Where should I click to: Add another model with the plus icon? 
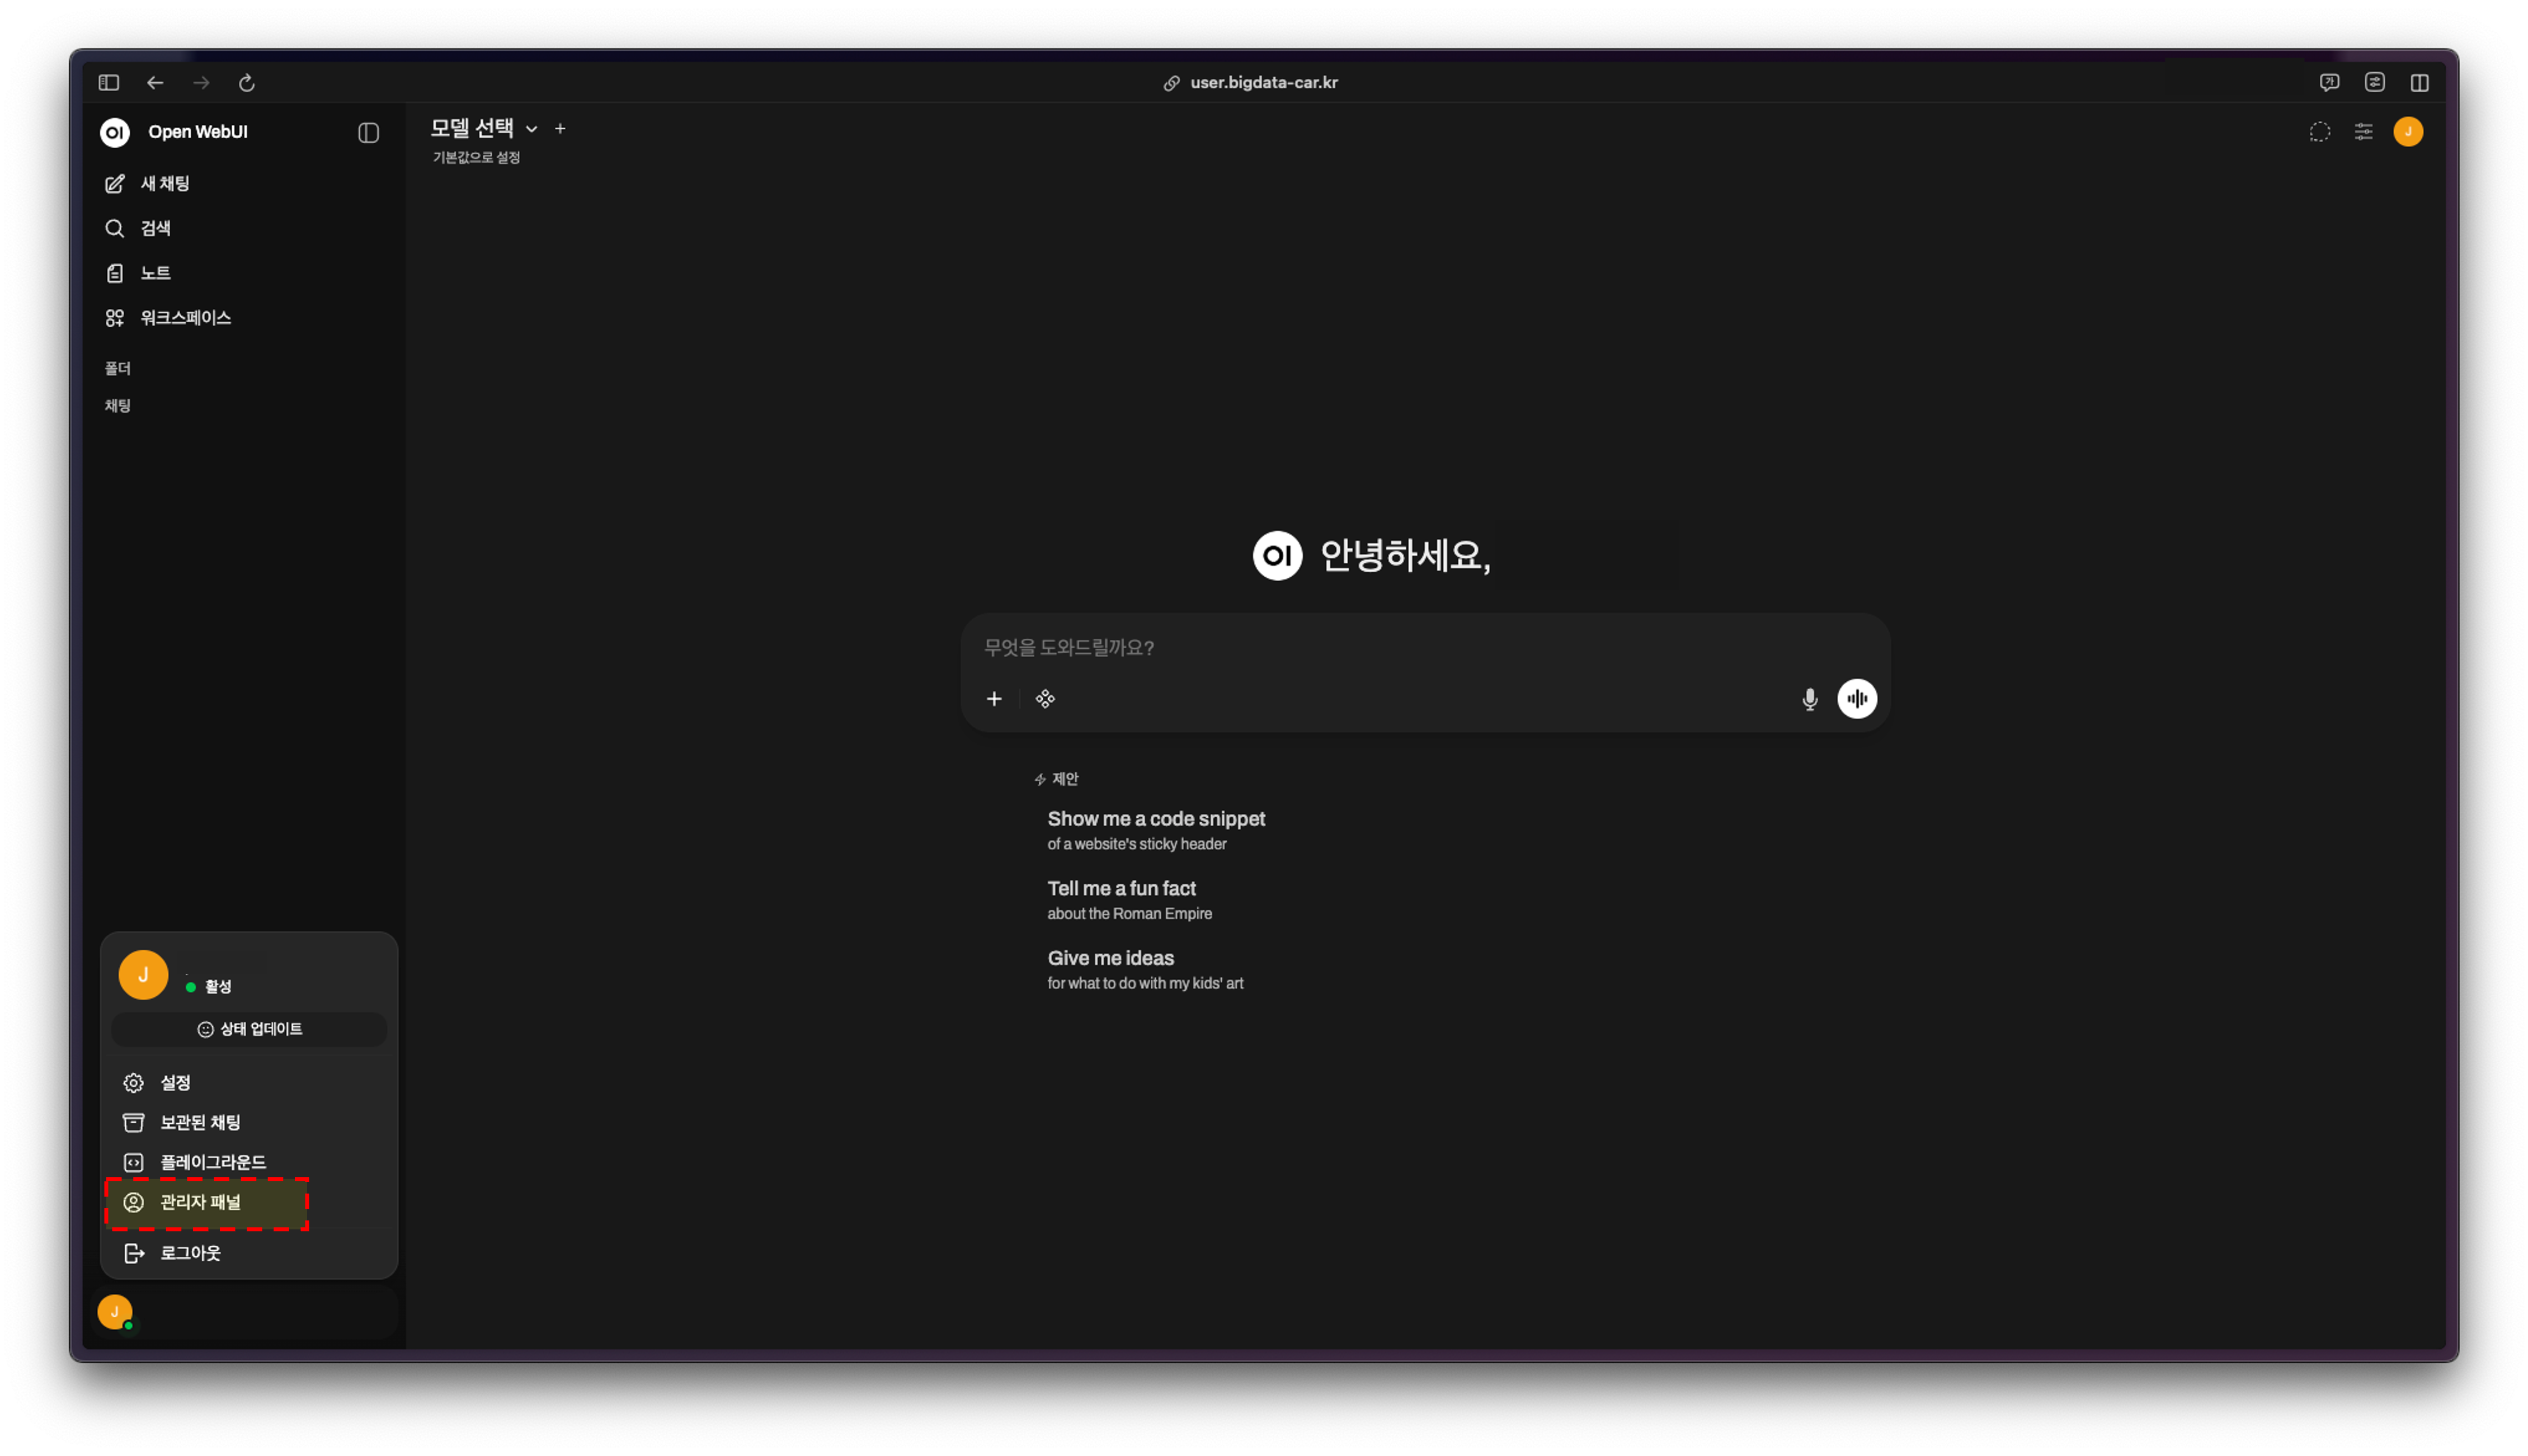560,128
